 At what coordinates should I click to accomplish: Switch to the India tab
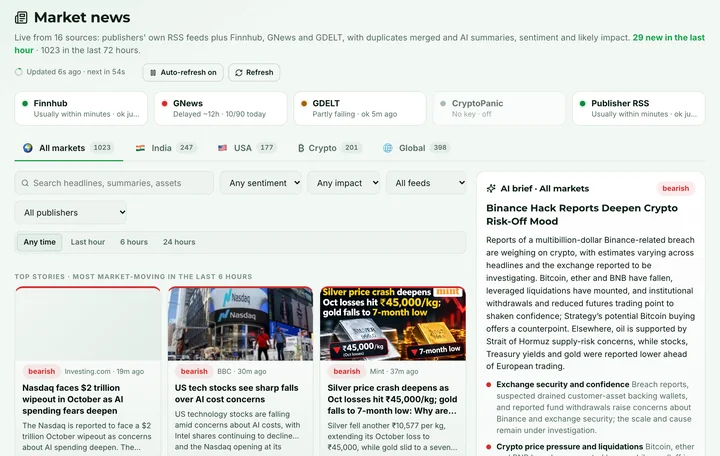click(x=166, y=148)
